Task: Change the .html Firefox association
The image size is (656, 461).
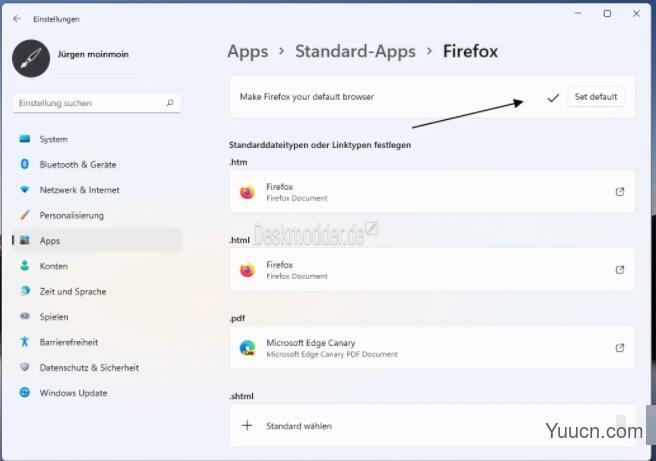Action: [432, 269]
